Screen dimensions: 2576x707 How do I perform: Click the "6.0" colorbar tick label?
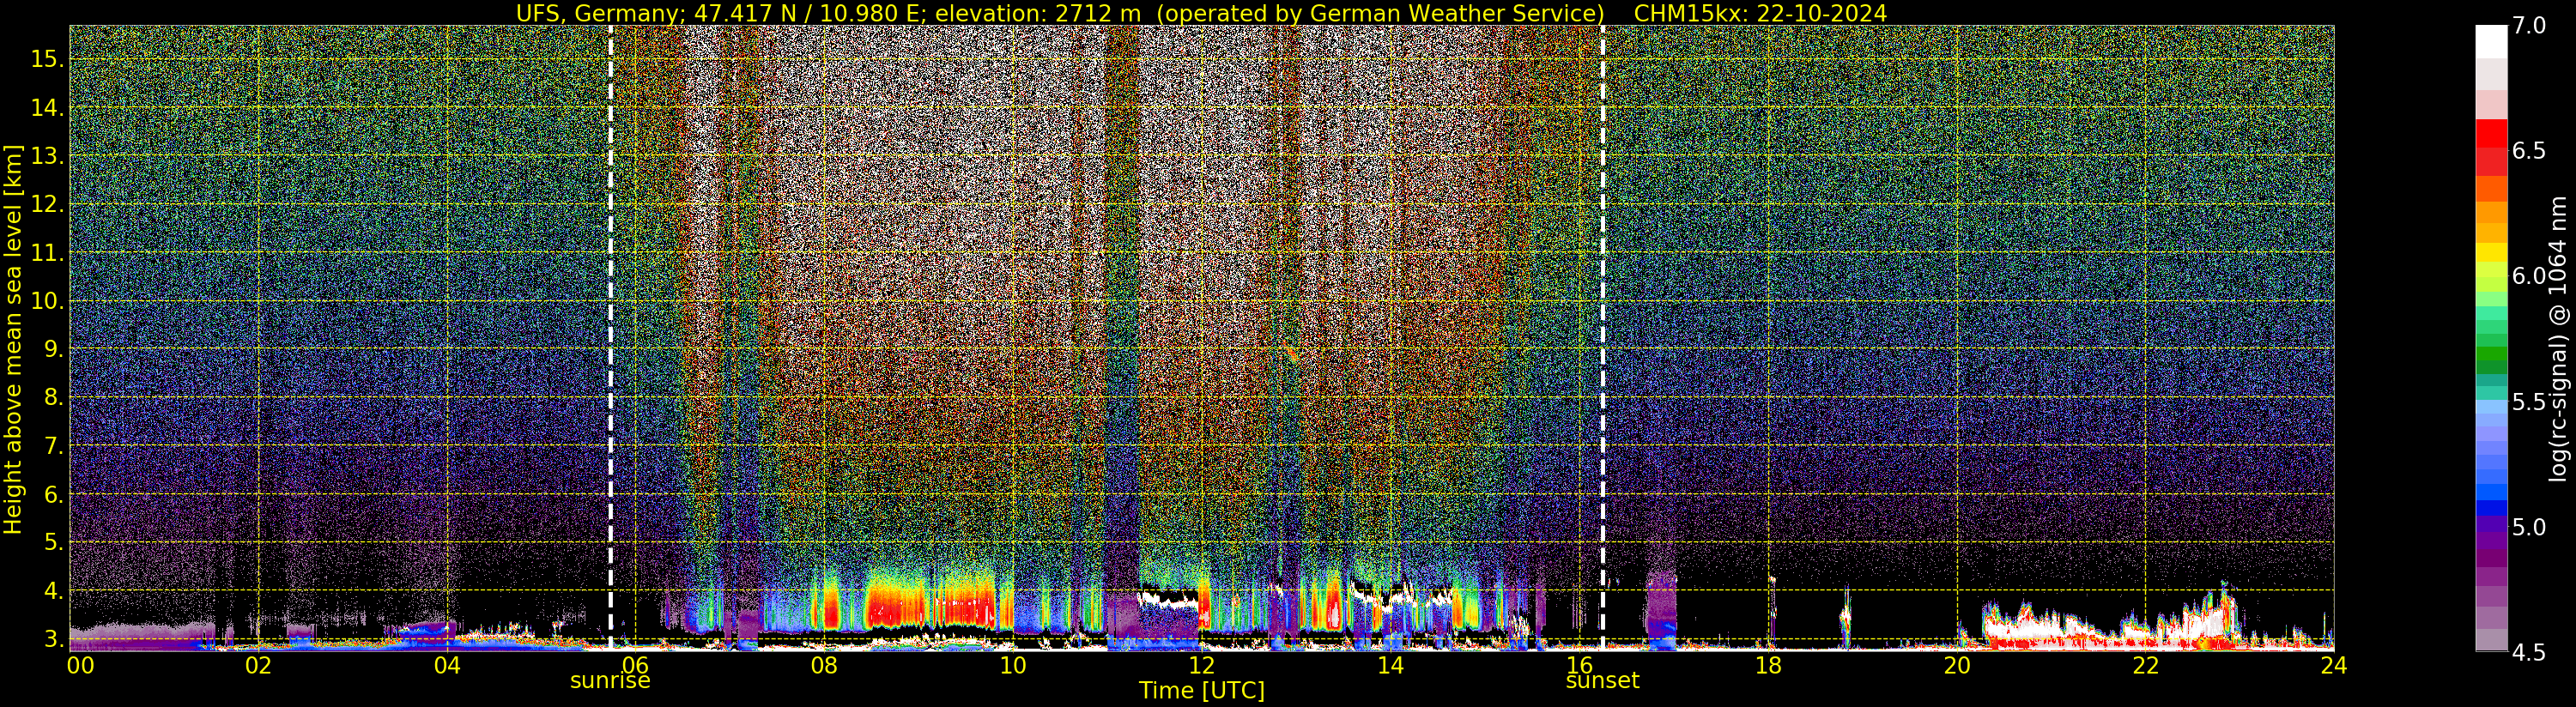(x=2529, y=276)
